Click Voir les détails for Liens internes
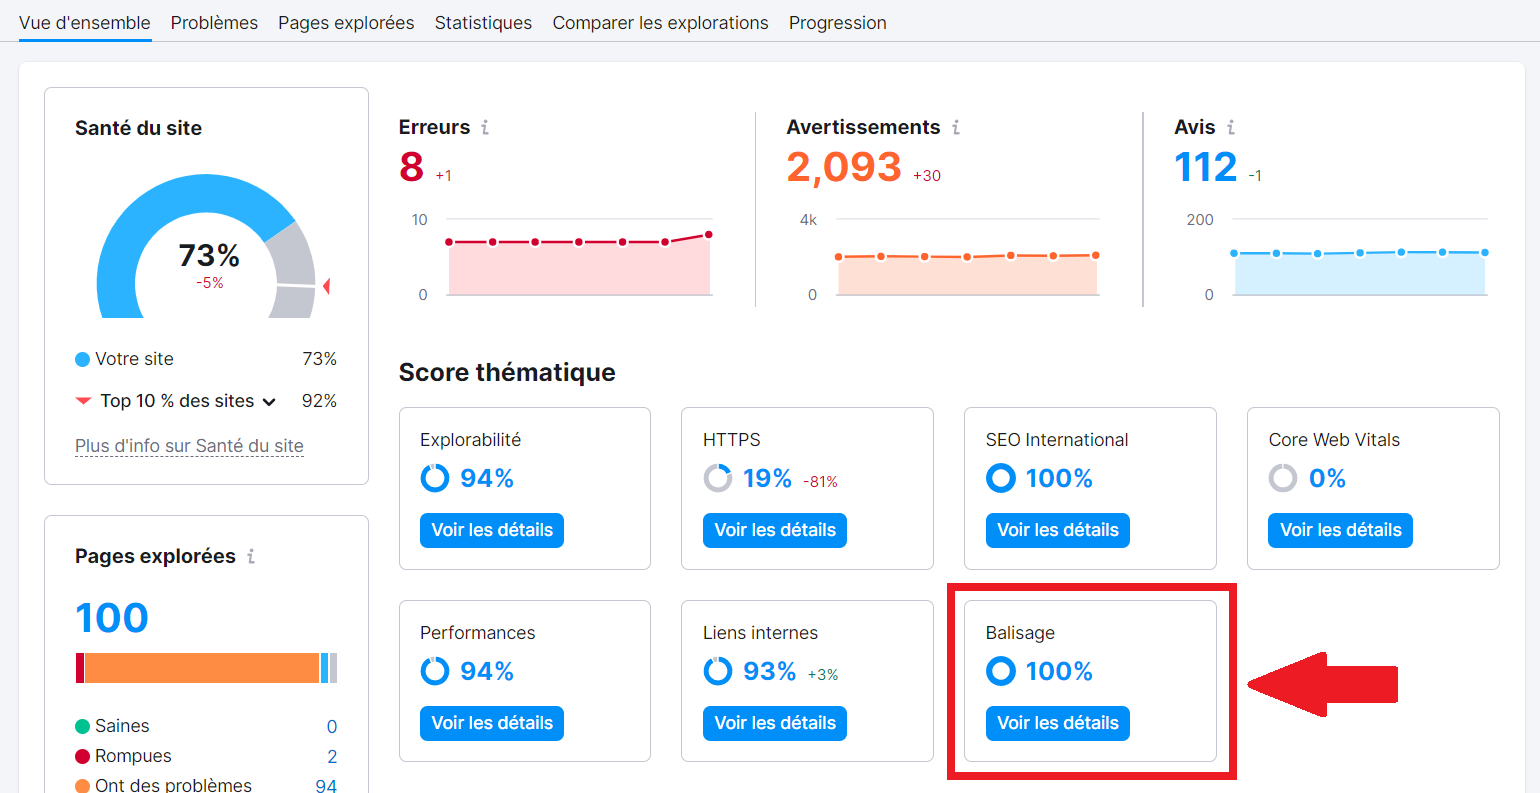The height and width of the screenshot is (793, 1540). [775, 723]
